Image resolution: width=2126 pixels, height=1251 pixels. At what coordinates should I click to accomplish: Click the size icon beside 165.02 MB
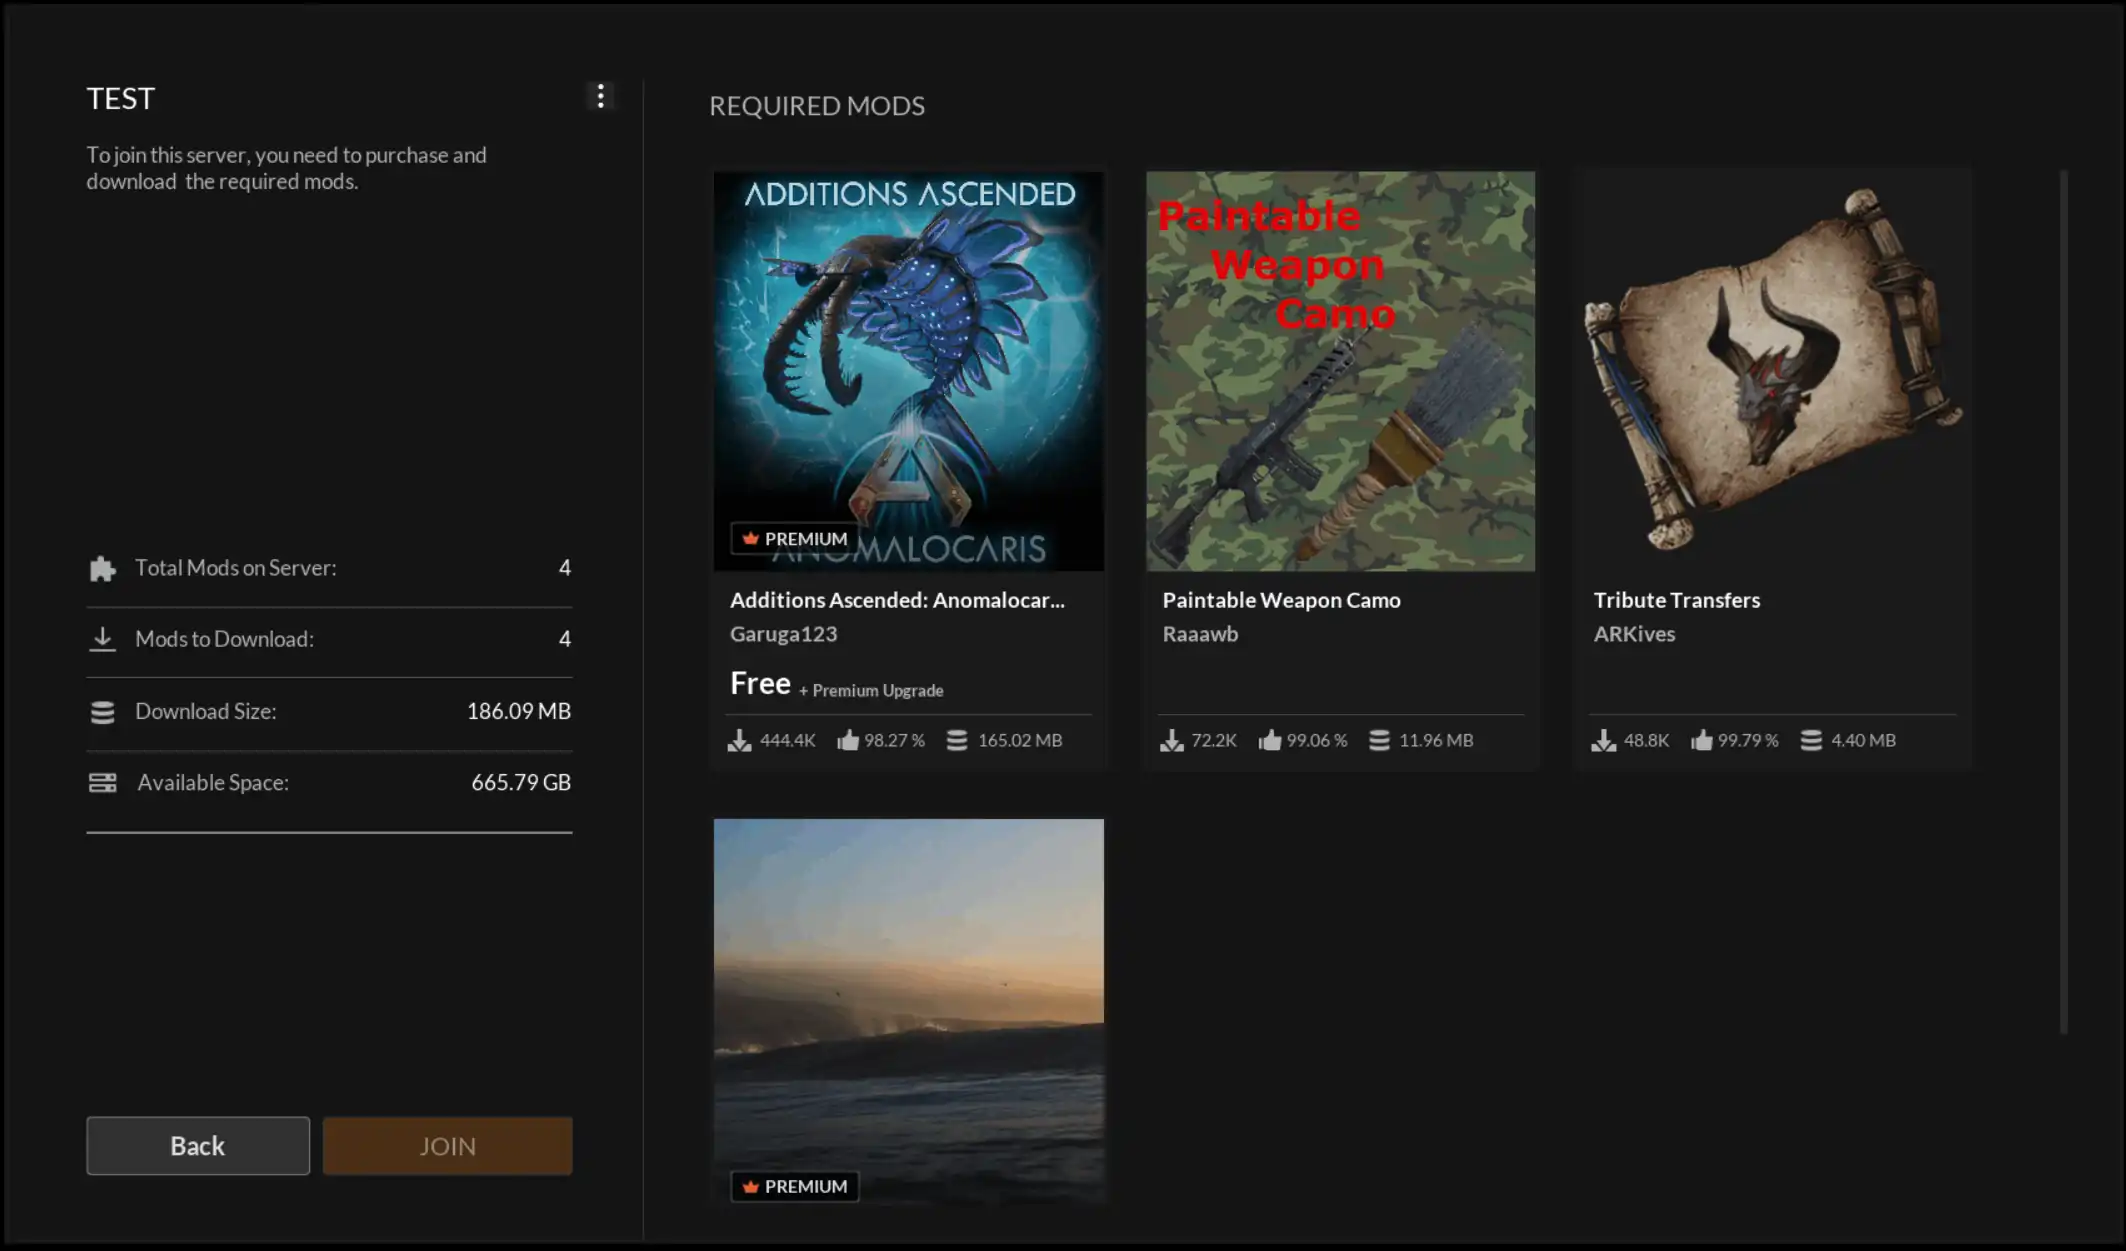click(x=957, y=740)
